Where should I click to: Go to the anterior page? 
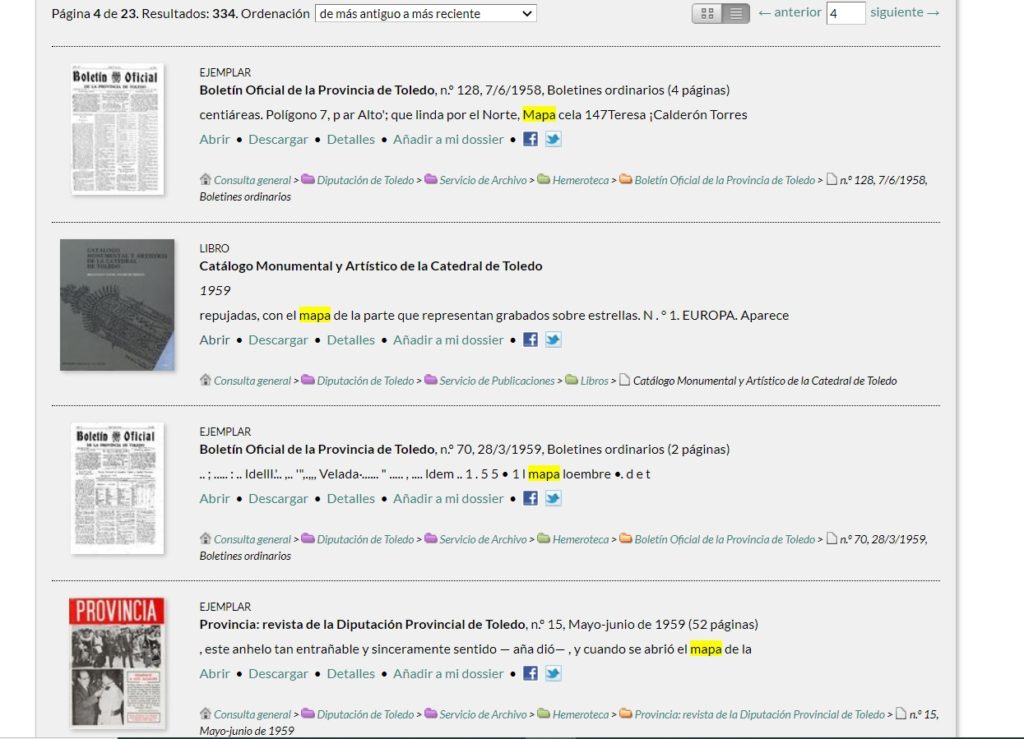coord(790,12)
